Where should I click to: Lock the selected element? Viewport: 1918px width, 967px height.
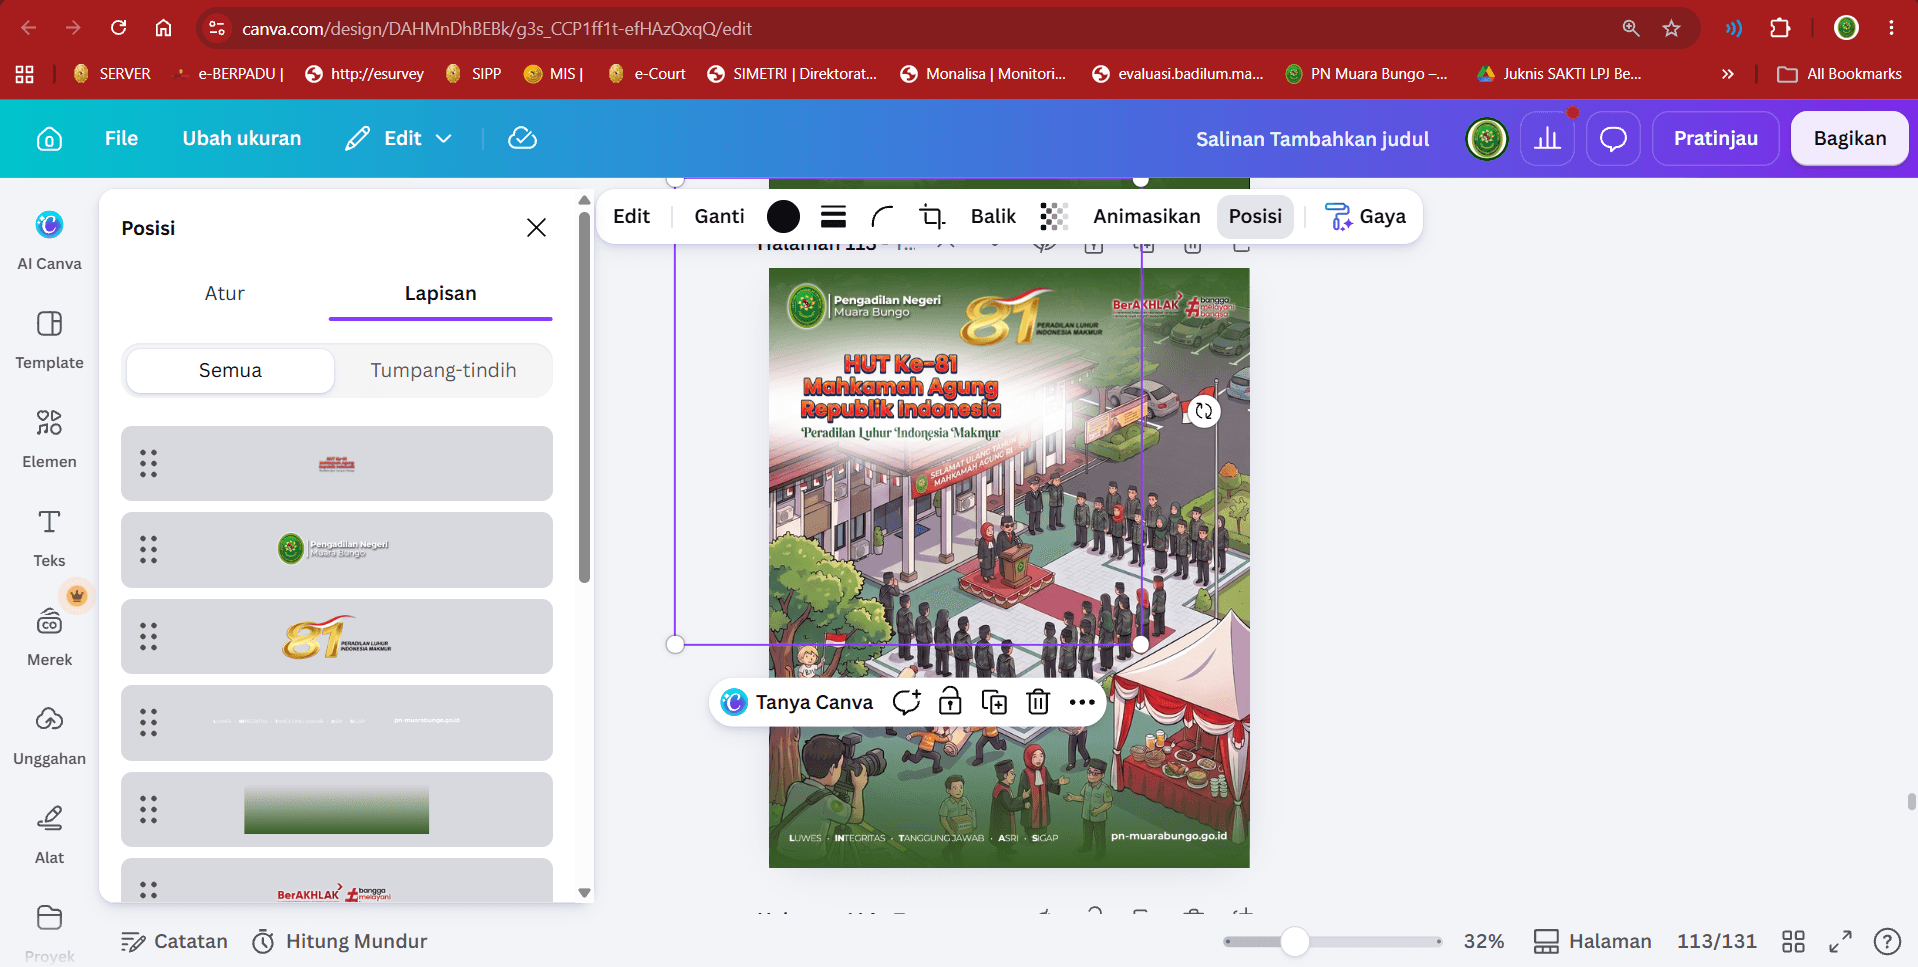pyautogui.click(x=950, y=702)
